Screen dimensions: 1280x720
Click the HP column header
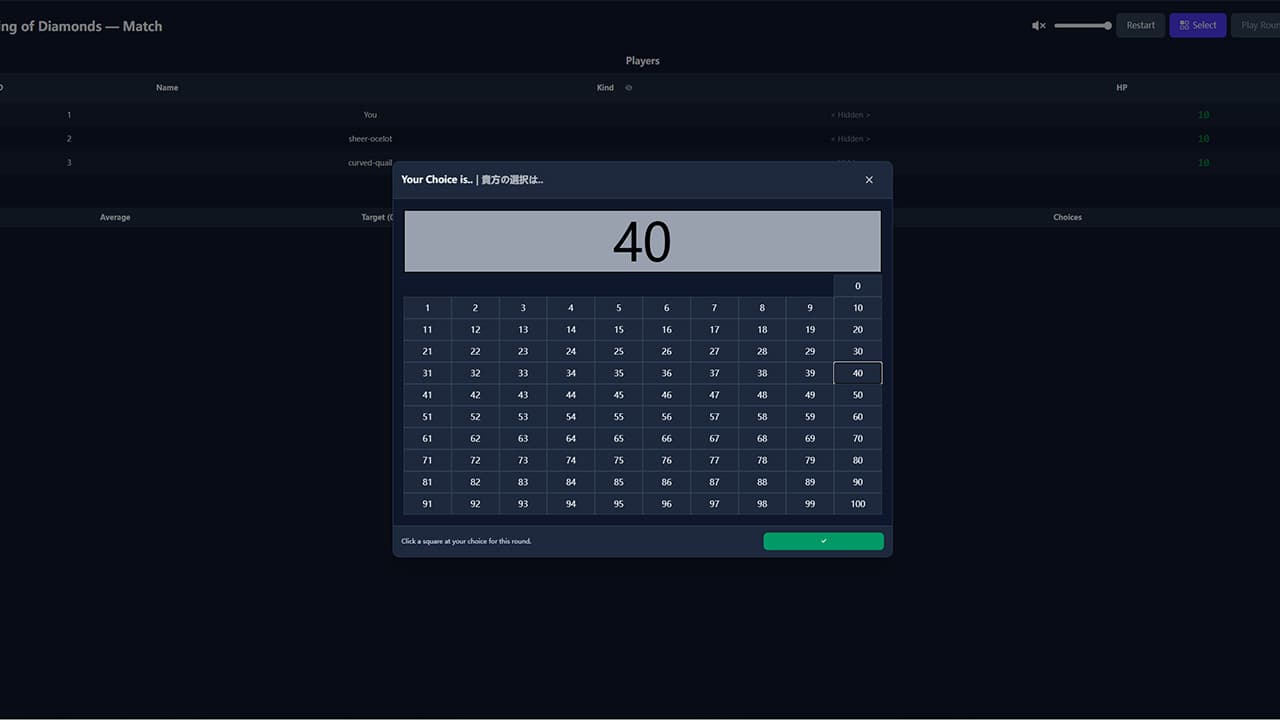(1121, 88)
